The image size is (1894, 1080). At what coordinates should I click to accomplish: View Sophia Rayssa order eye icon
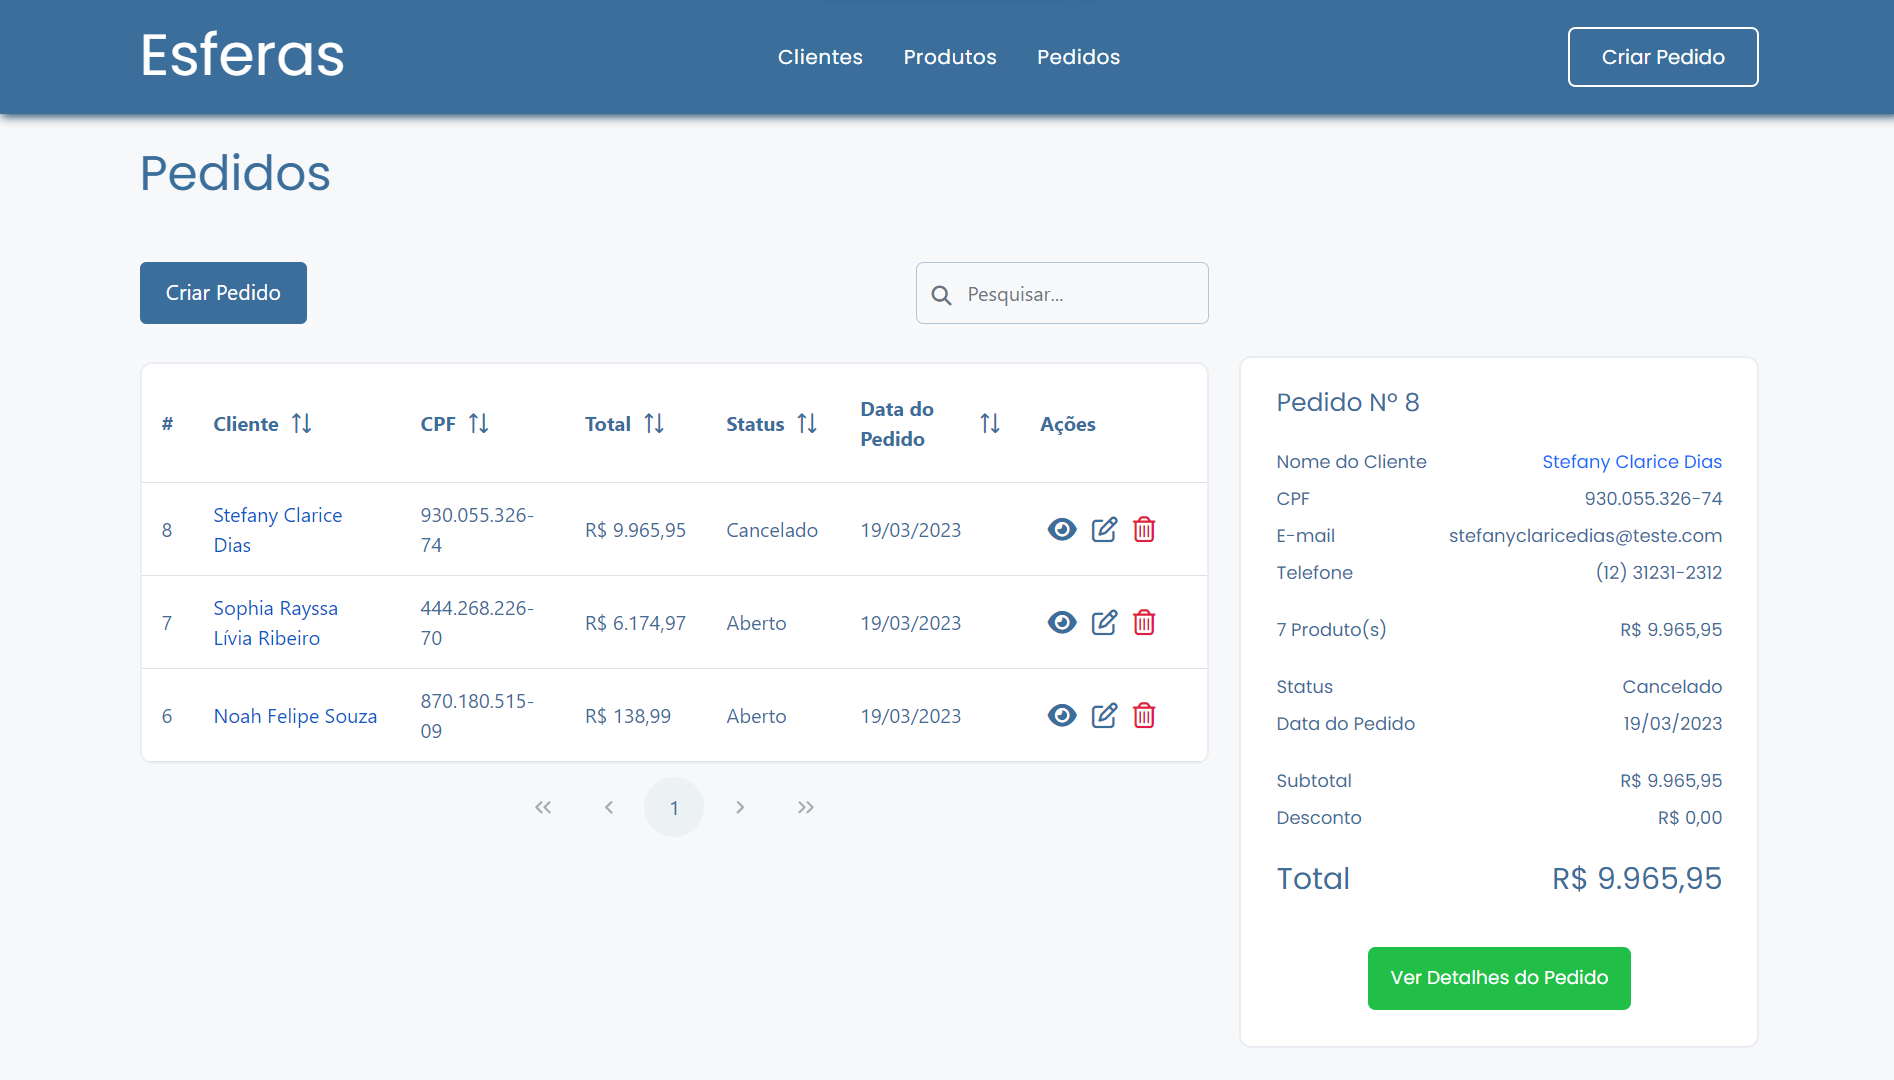tap(1062, 622)
